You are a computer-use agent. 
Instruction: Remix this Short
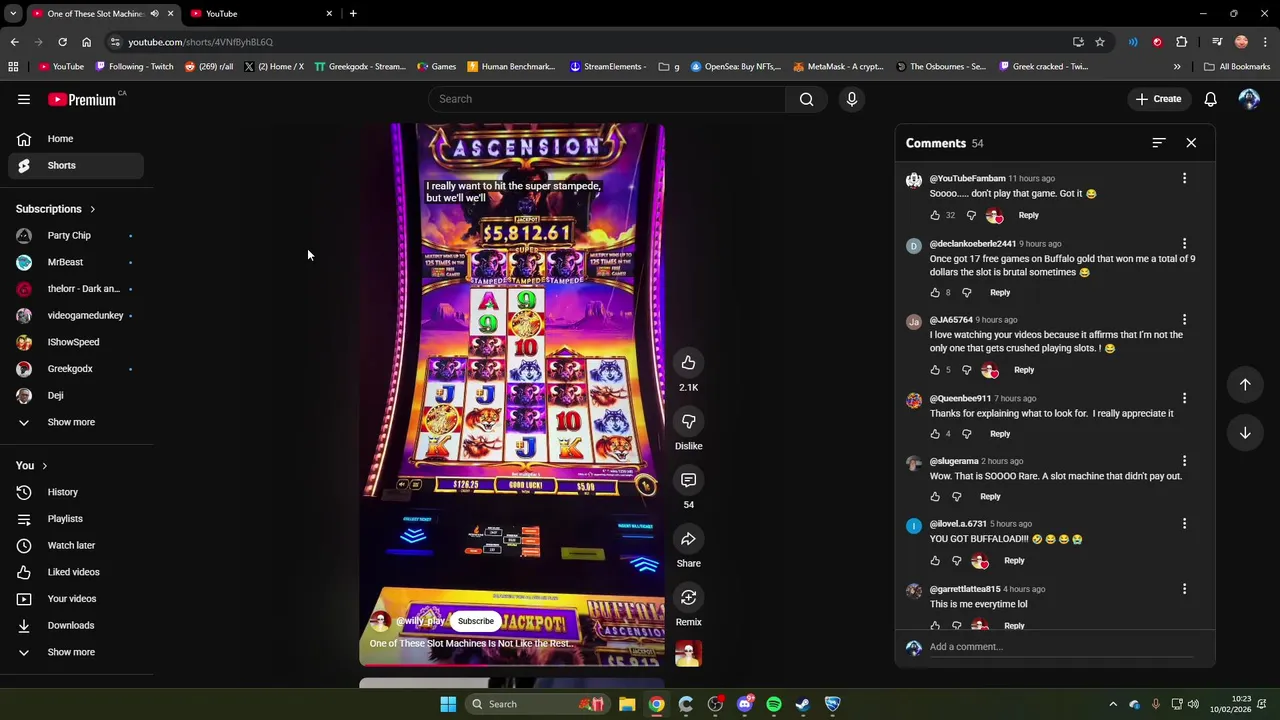(688, 597)
